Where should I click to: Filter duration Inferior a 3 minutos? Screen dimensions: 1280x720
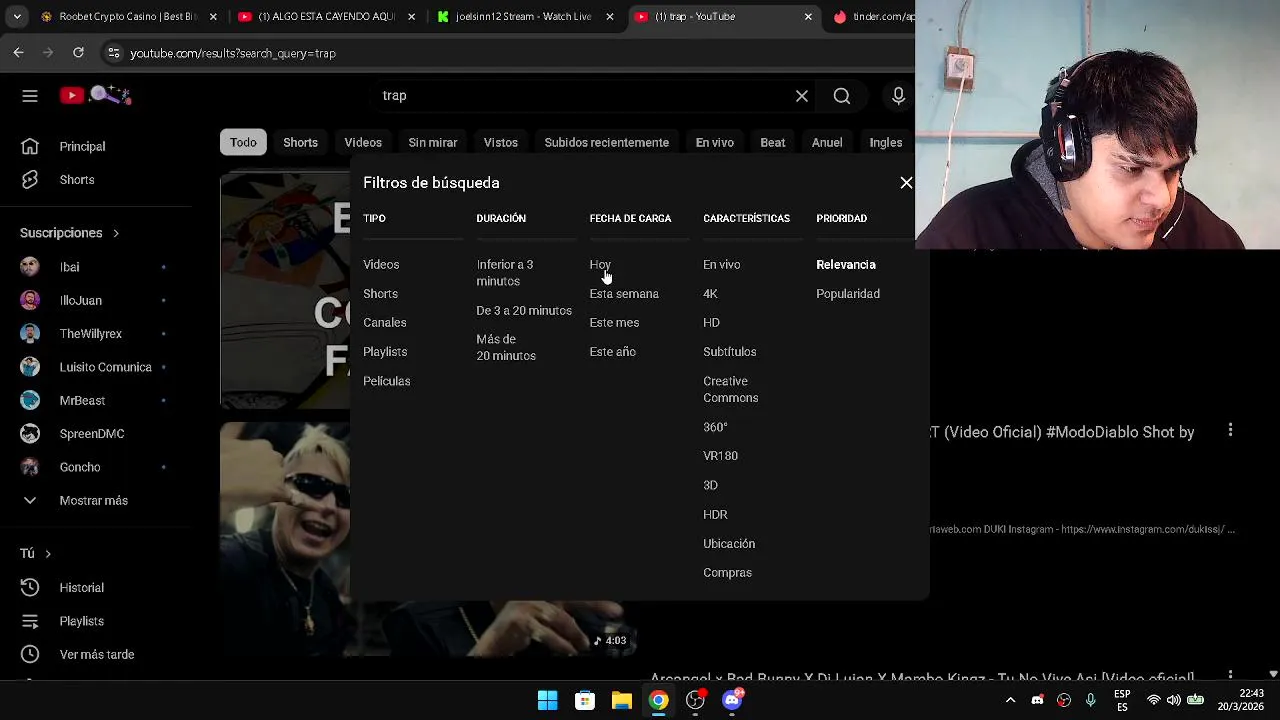pos(505,273)
